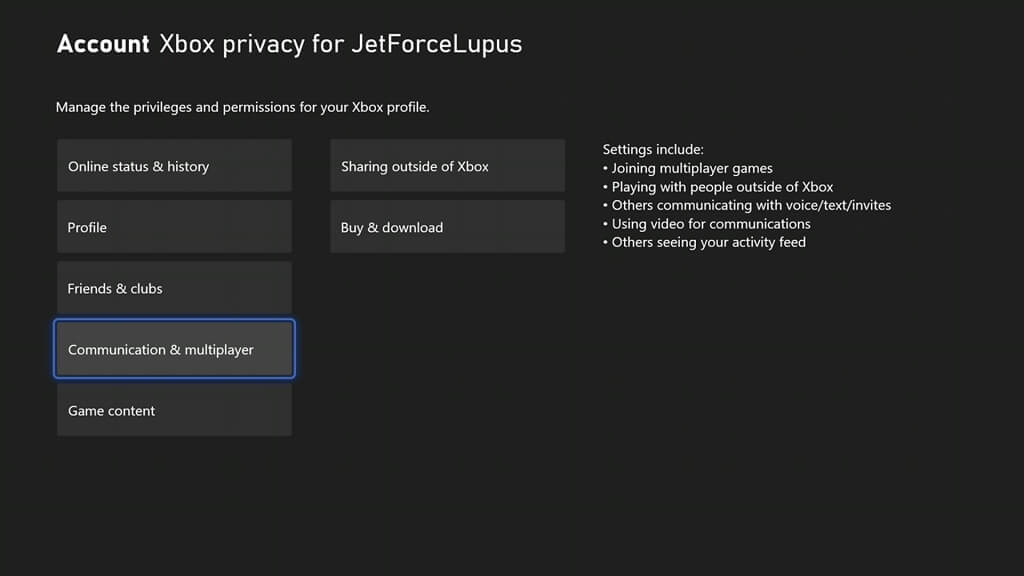This screenshot has width=1024, height=576.
Task: Click the 'Settings include:' heading
Action: coord(653,150)
